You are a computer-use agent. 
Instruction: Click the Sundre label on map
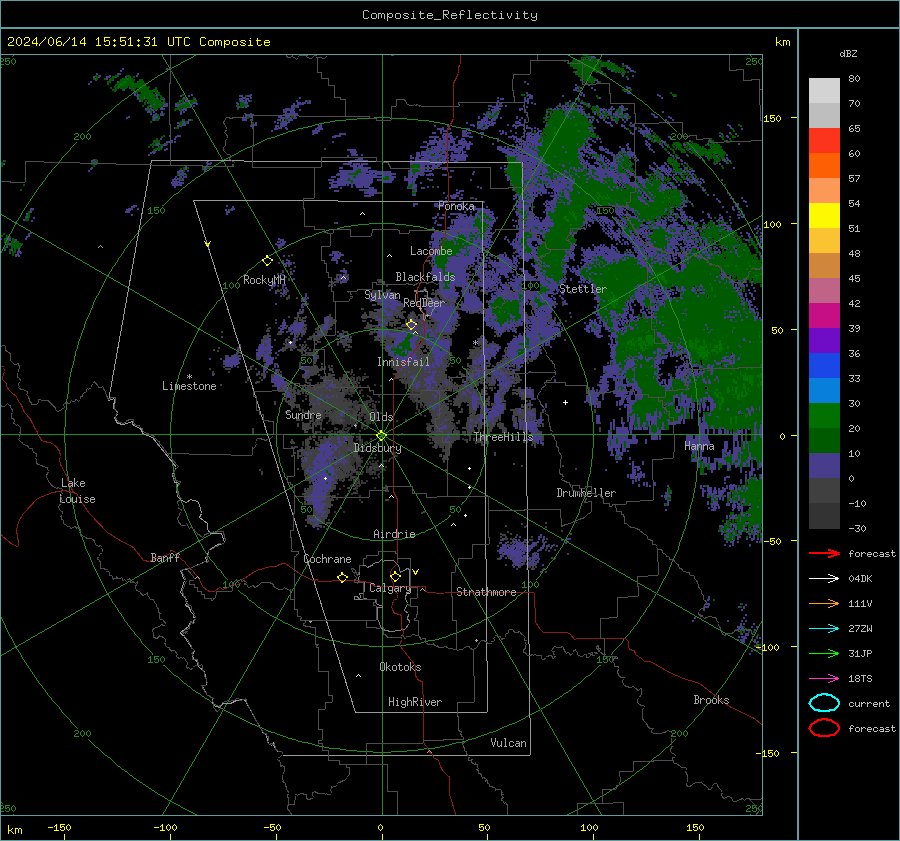pyautogui.click(x=303, y=415)
